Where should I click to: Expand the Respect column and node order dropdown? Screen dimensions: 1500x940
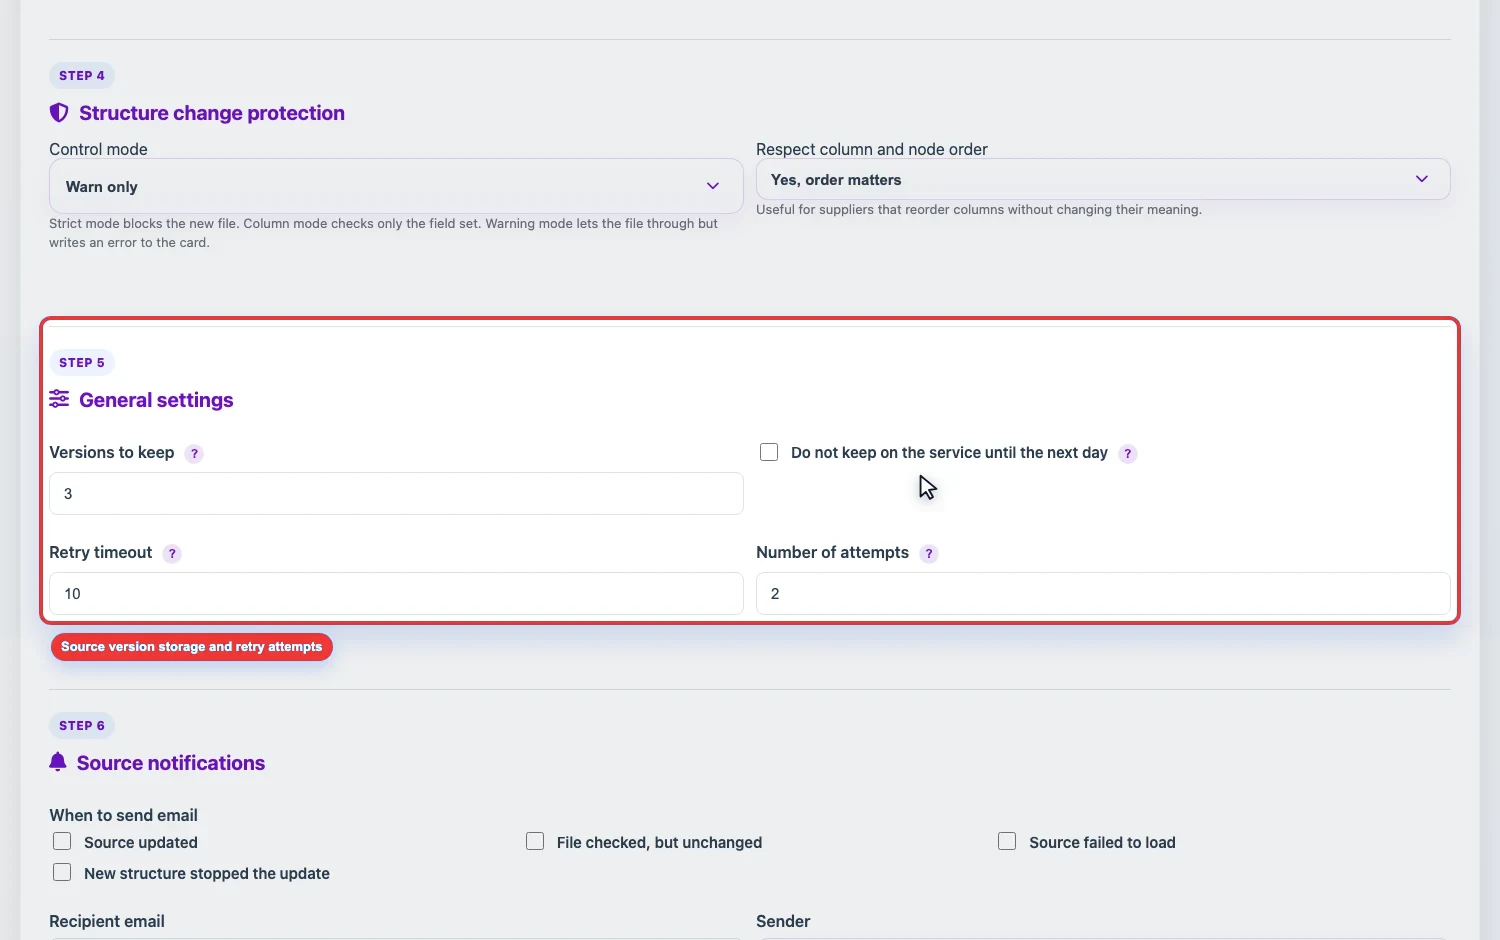pyautogui.click(x=1103, y=179)
